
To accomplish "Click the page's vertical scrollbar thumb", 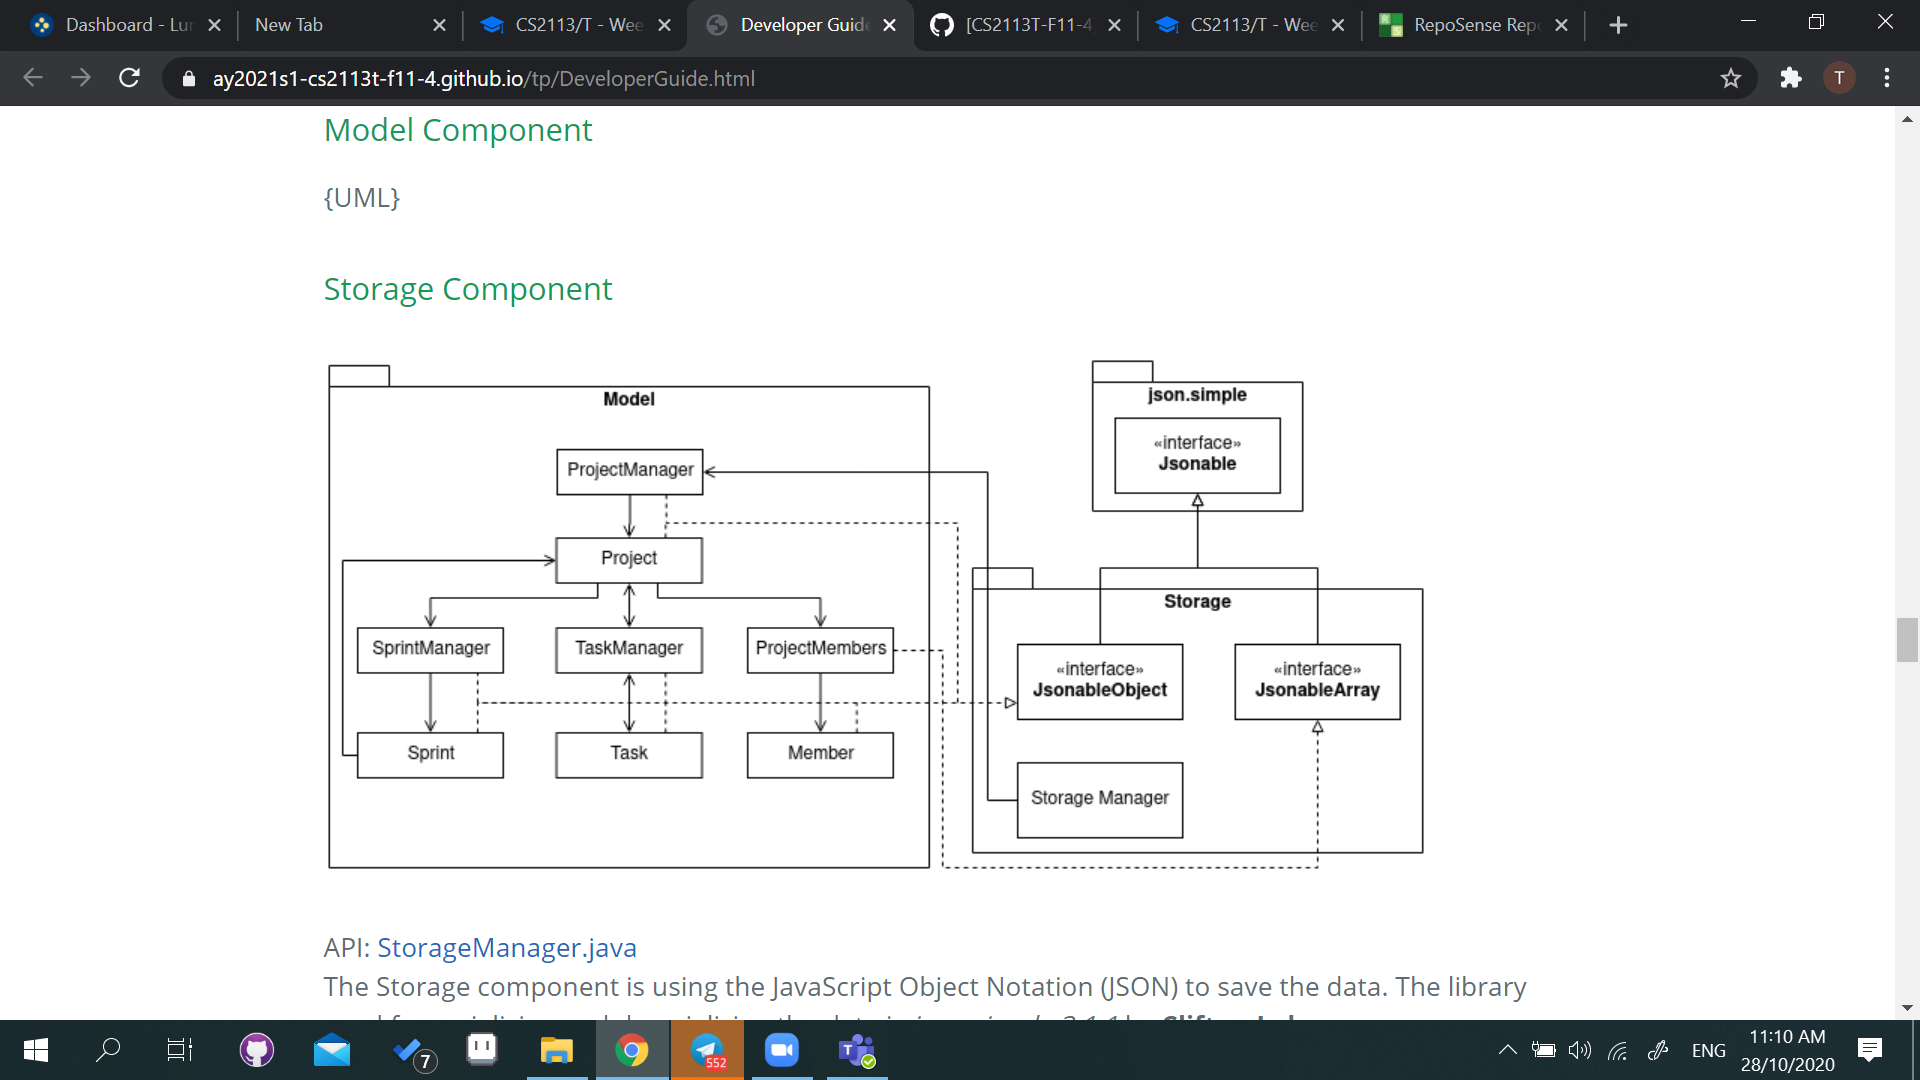I will [1907, 640].
